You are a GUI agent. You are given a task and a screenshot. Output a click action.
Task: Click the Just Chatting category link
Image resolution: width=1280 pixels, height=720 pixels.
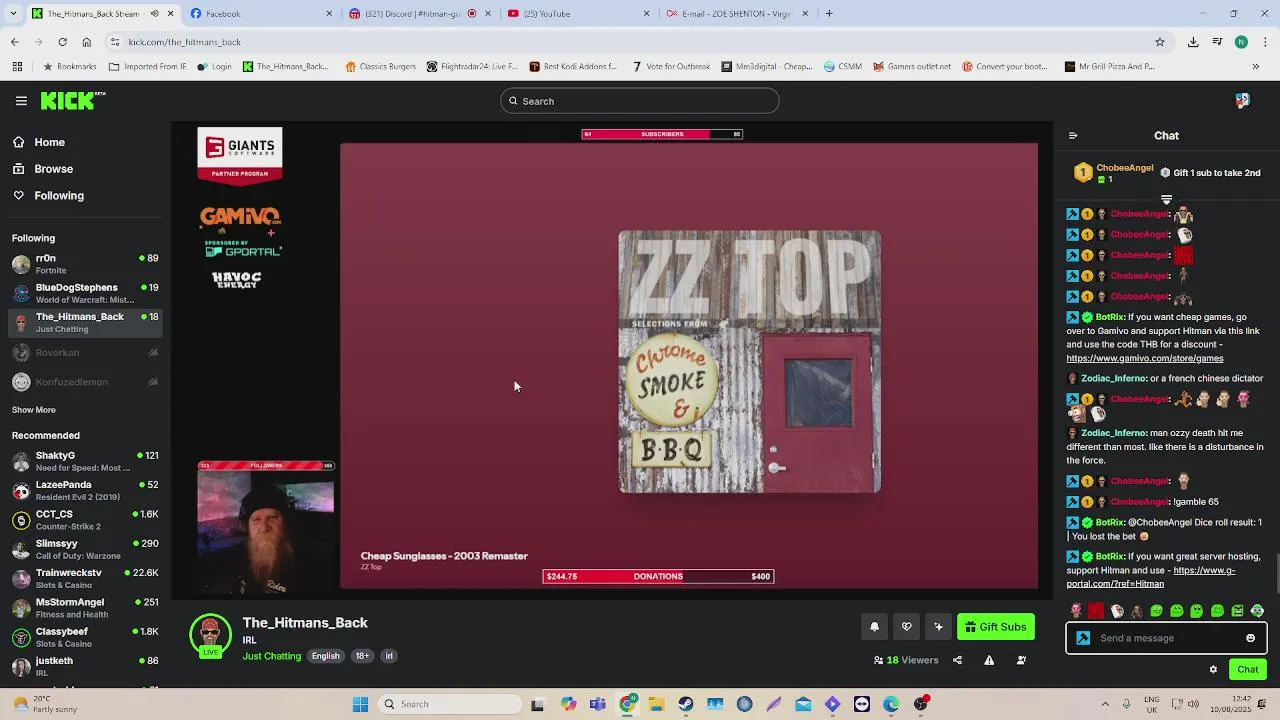[x=272, y=656]
